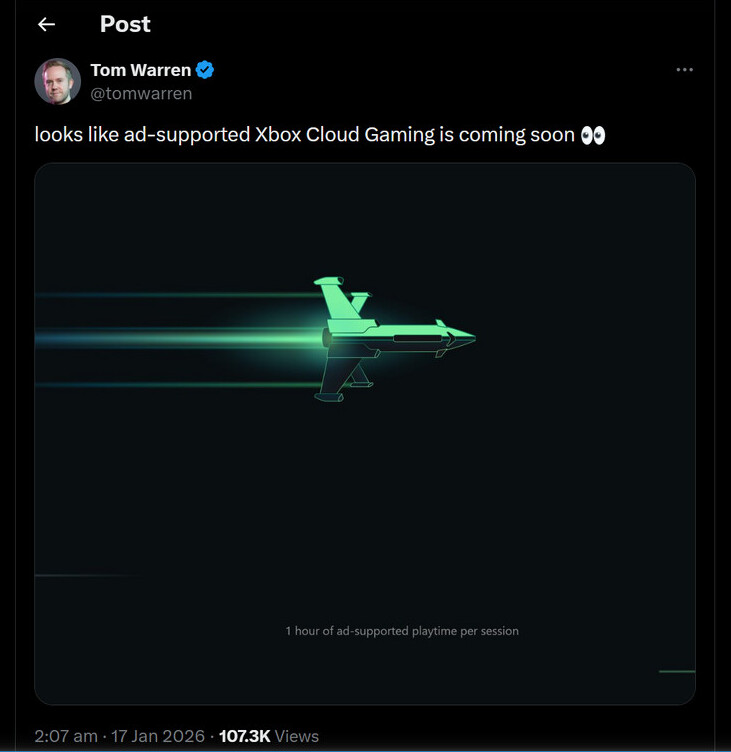Open the three-dot more options menu
This screenshot has width=731, height=752.
[684, 70]
